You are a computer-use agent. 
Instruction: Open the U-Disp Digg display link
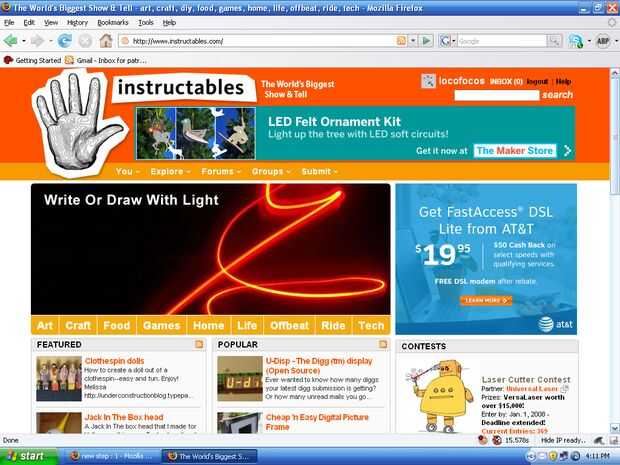pyautogui.click(x=319, y=366)
